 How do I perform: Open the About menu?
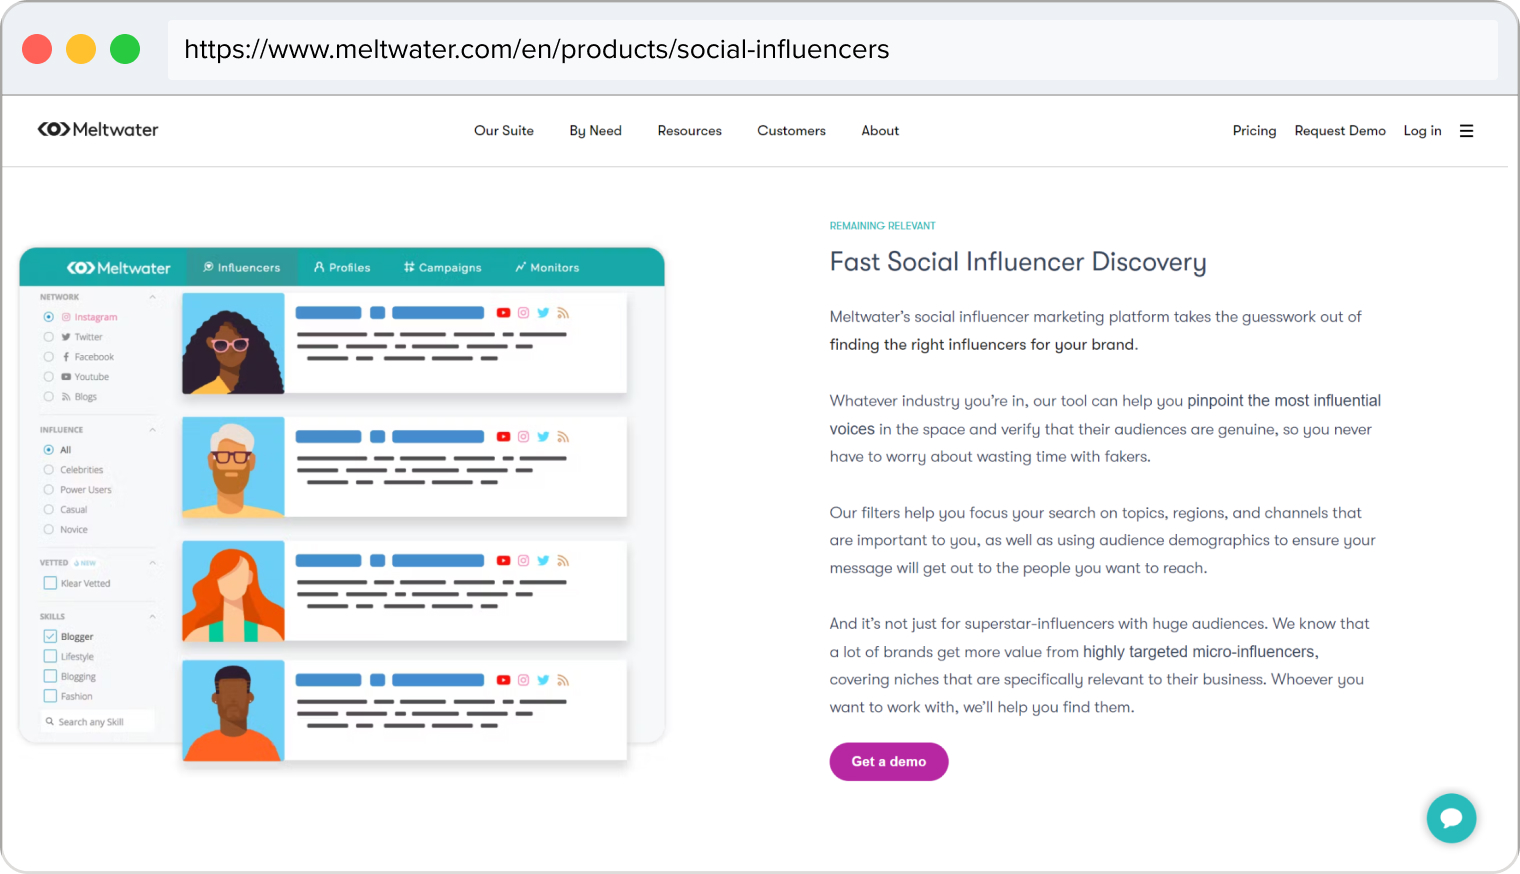coord(880,131)
